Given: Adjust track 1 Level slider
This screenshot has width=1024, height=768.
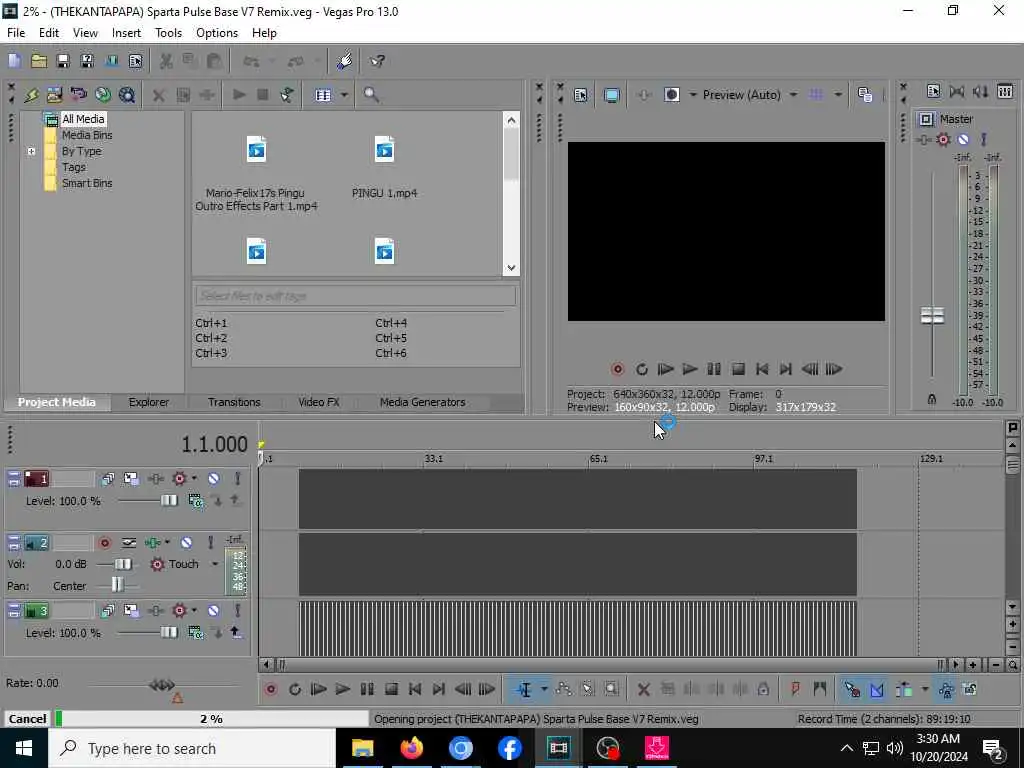Looking at the screenshot, I should (x=168, y=501).
